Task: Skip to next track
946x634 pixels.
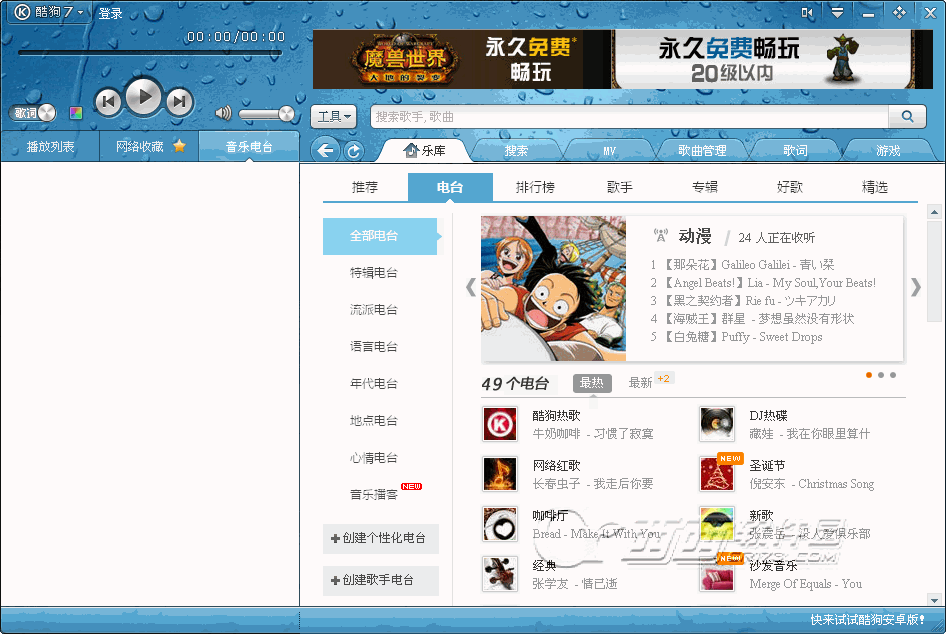Action: pos(179,101)
